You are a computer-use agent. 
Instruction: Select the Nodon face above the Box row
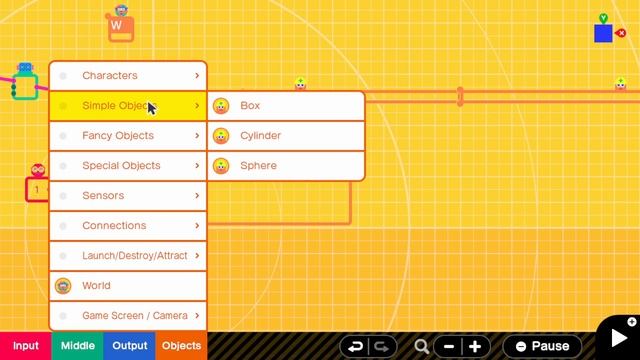pyautogui.click(x=300, y=83)
